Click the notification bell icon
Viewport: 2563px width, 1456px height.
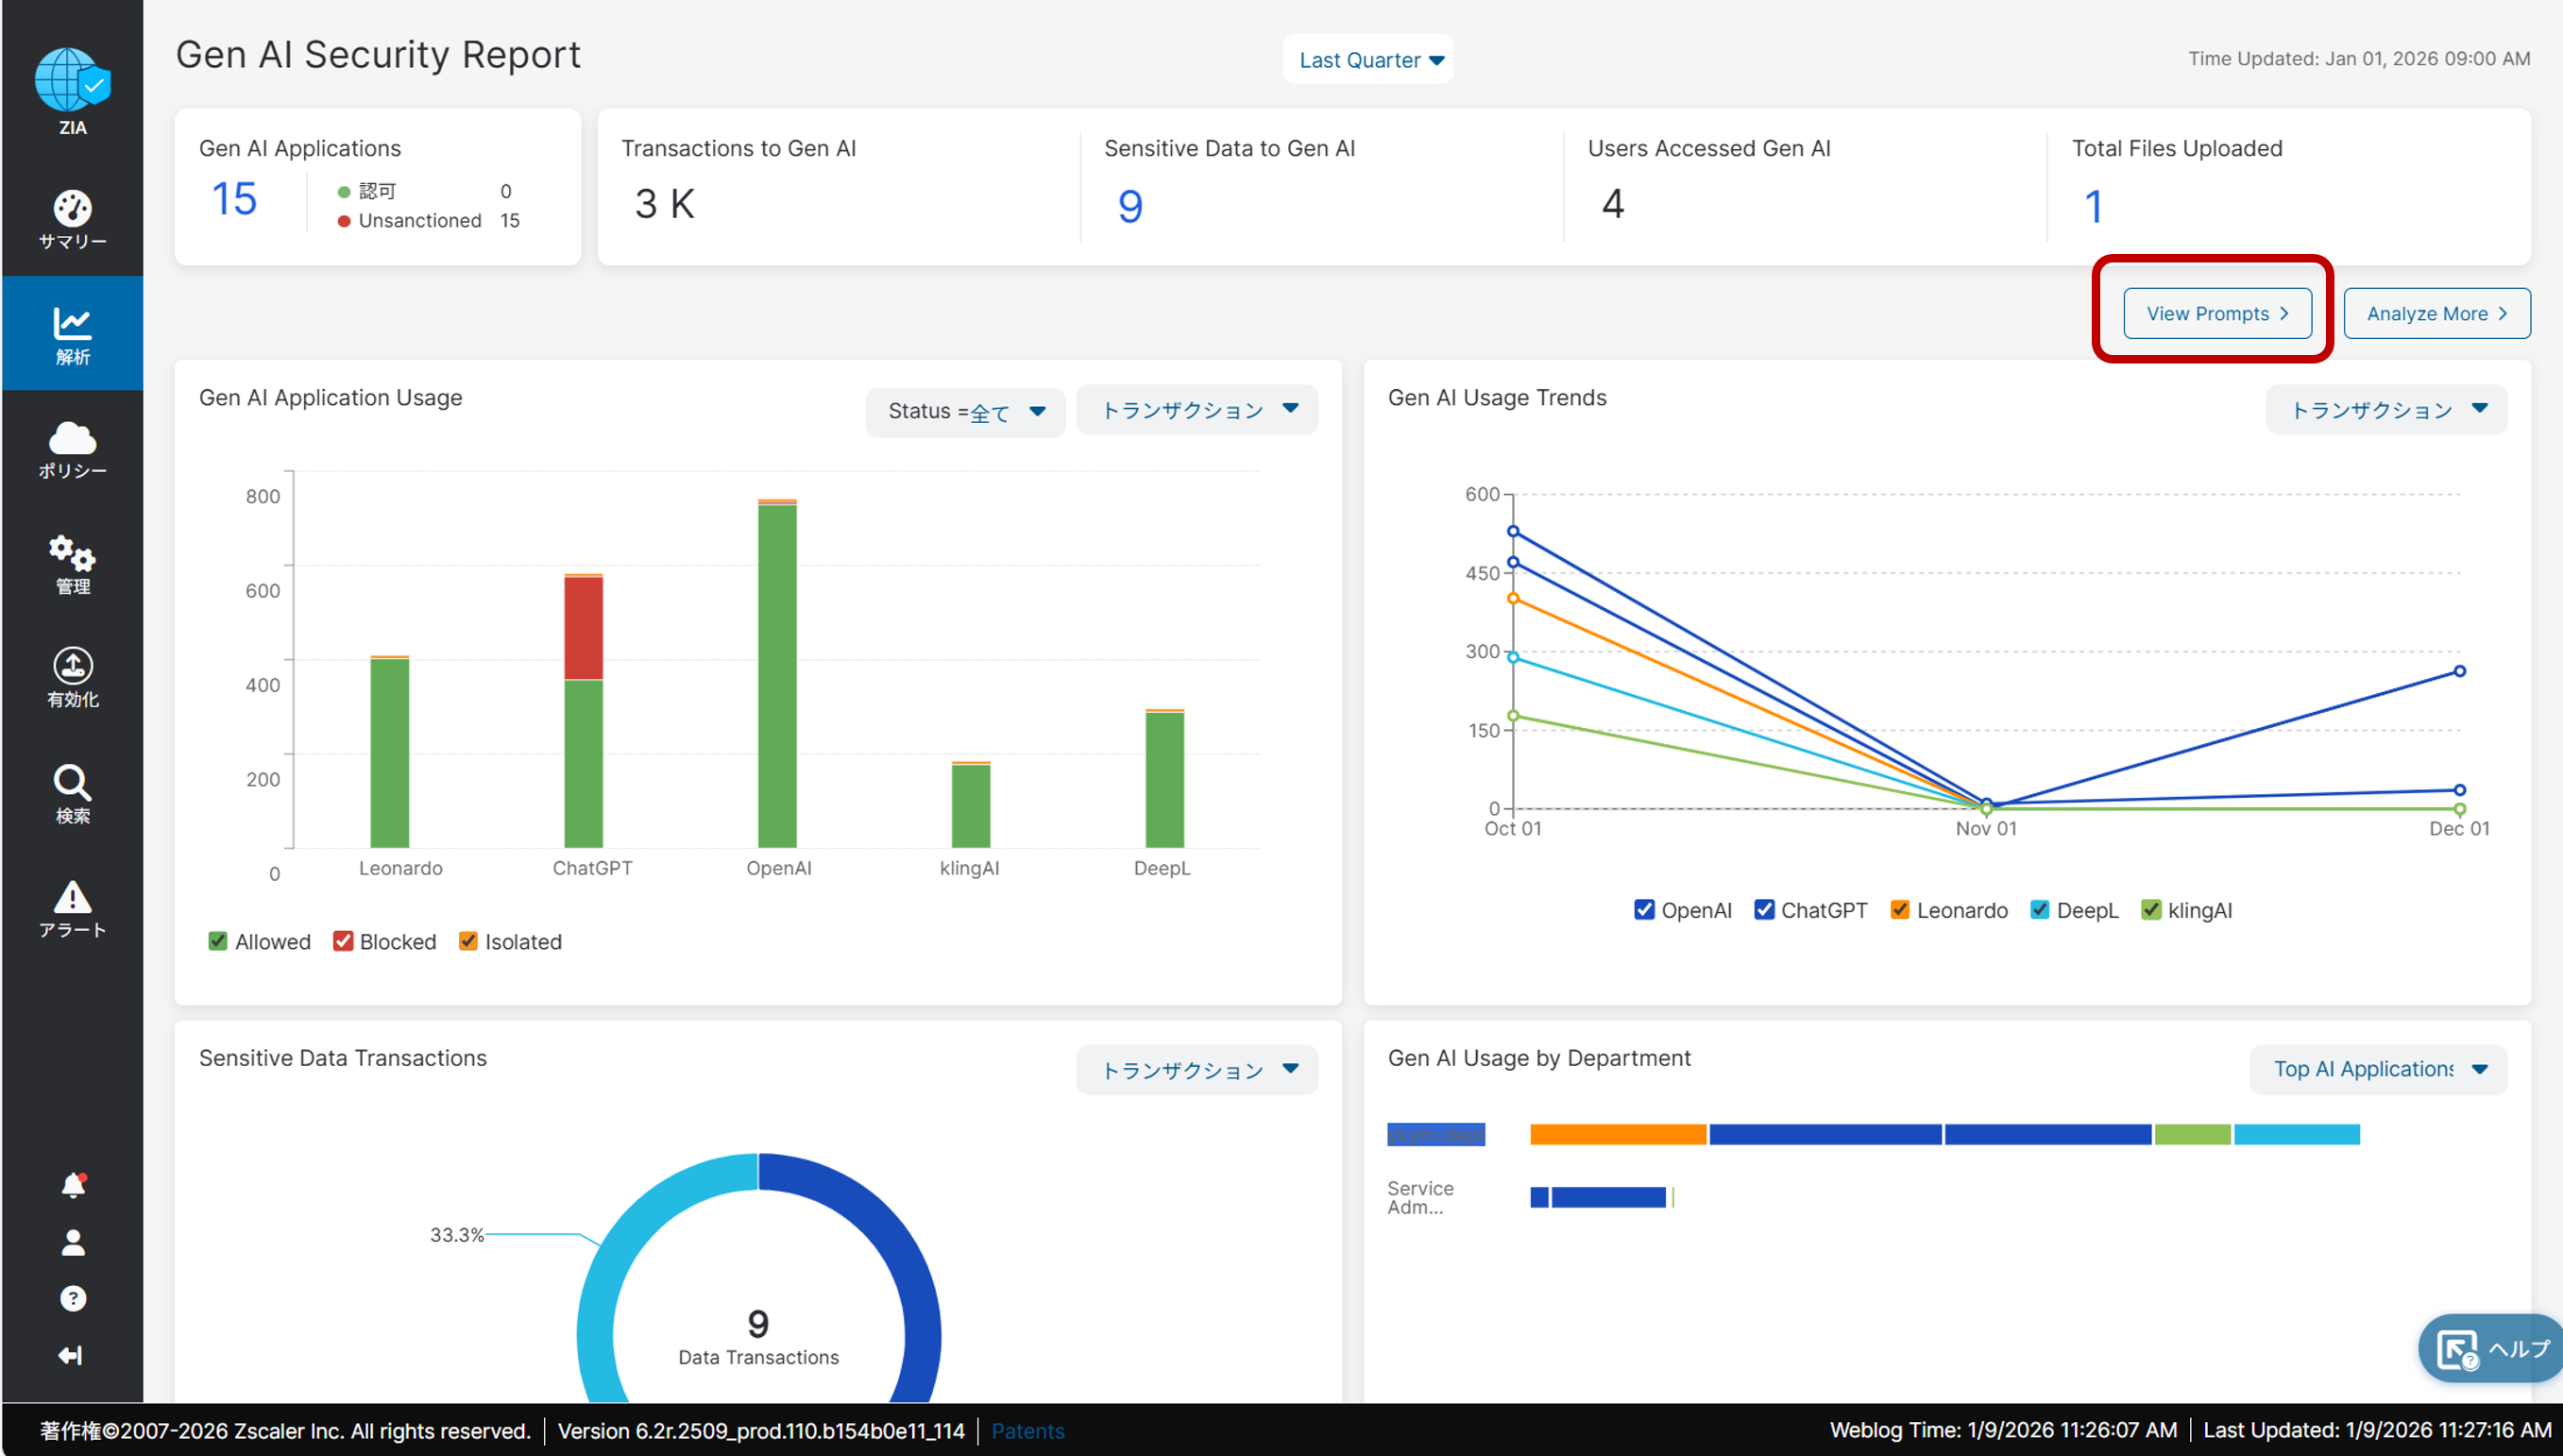[72, 1185]
